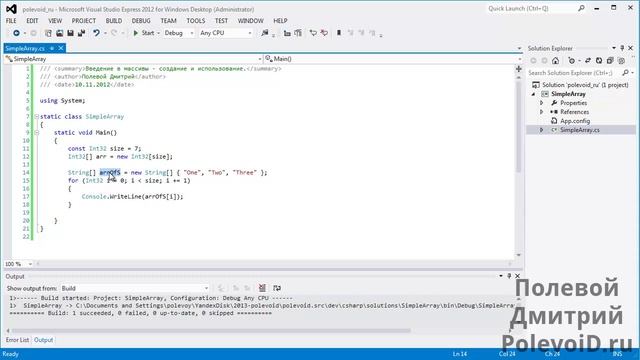Open the EDIT menu
The height and width of the screenshot is (360, 640).
32,21
